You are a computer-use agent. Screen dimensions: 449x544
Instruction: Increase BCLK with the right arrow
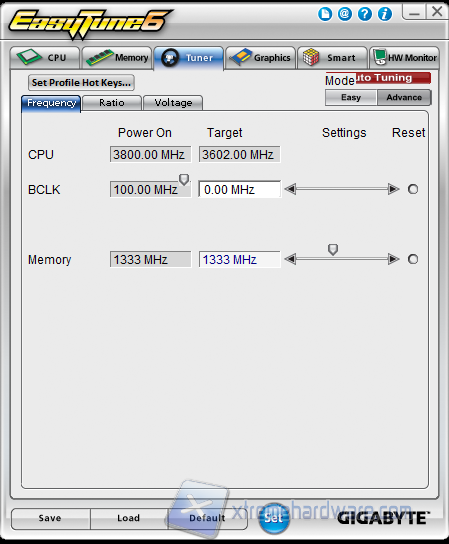(x=393, y=189)
